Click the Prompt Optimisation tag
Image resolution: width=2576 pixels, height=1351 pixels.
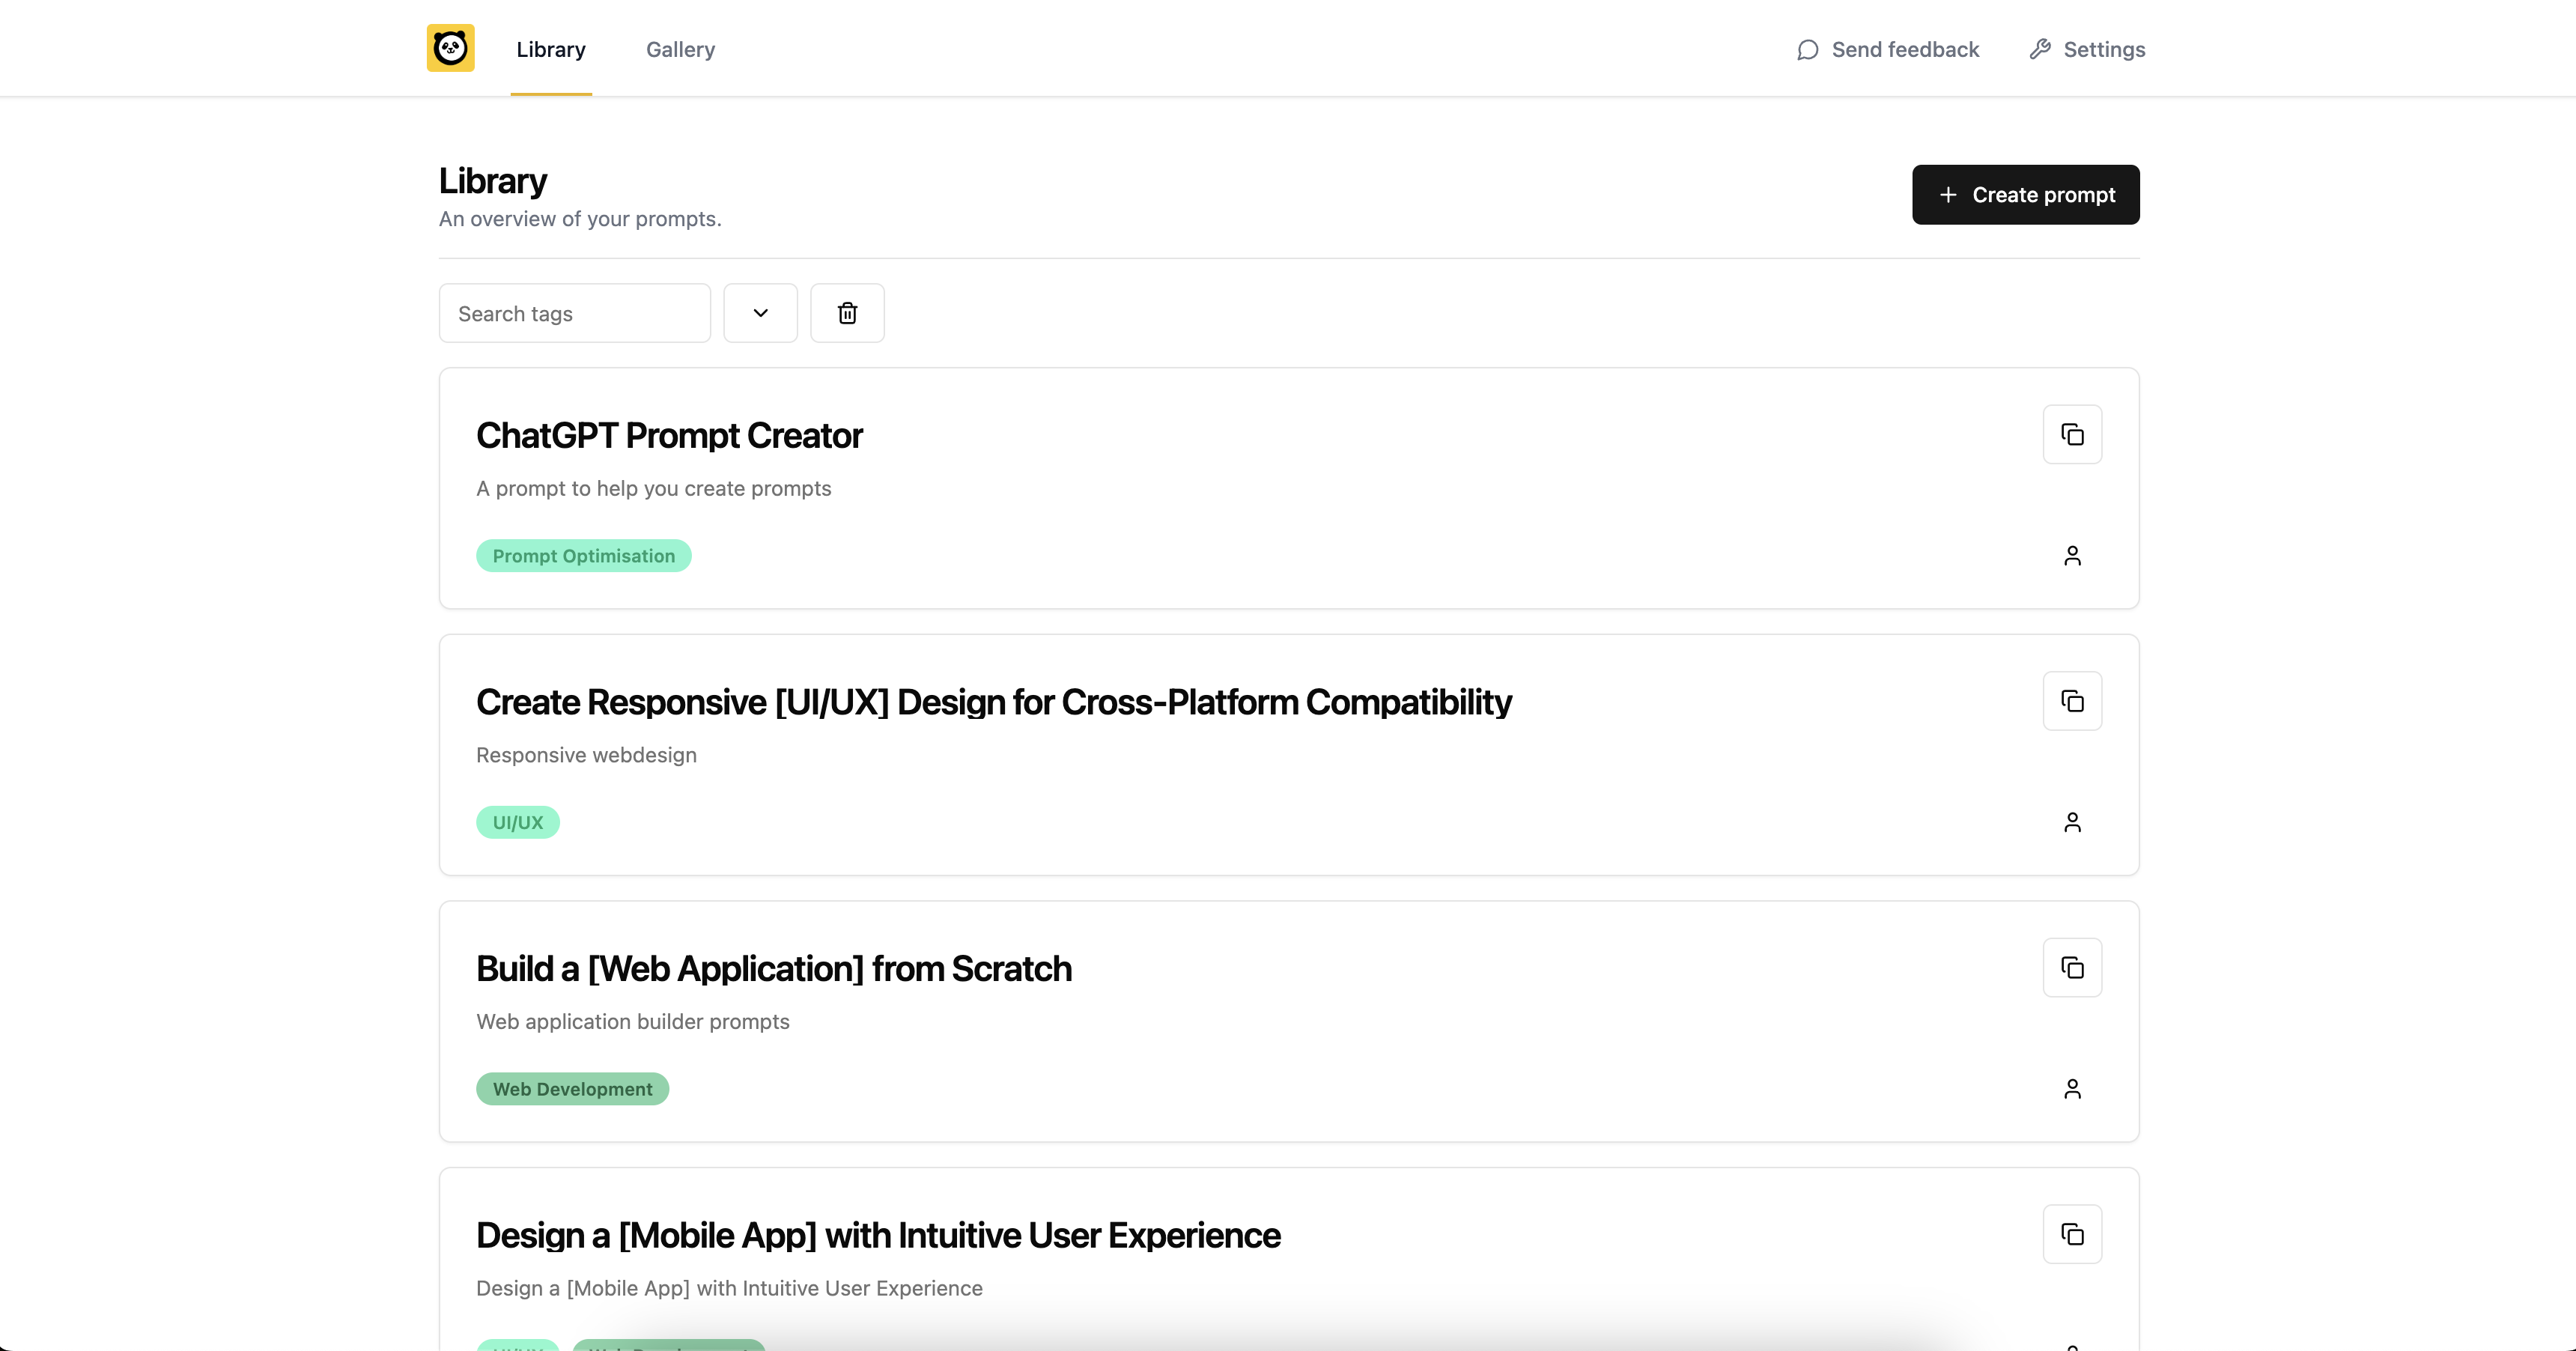click(583, 556)
